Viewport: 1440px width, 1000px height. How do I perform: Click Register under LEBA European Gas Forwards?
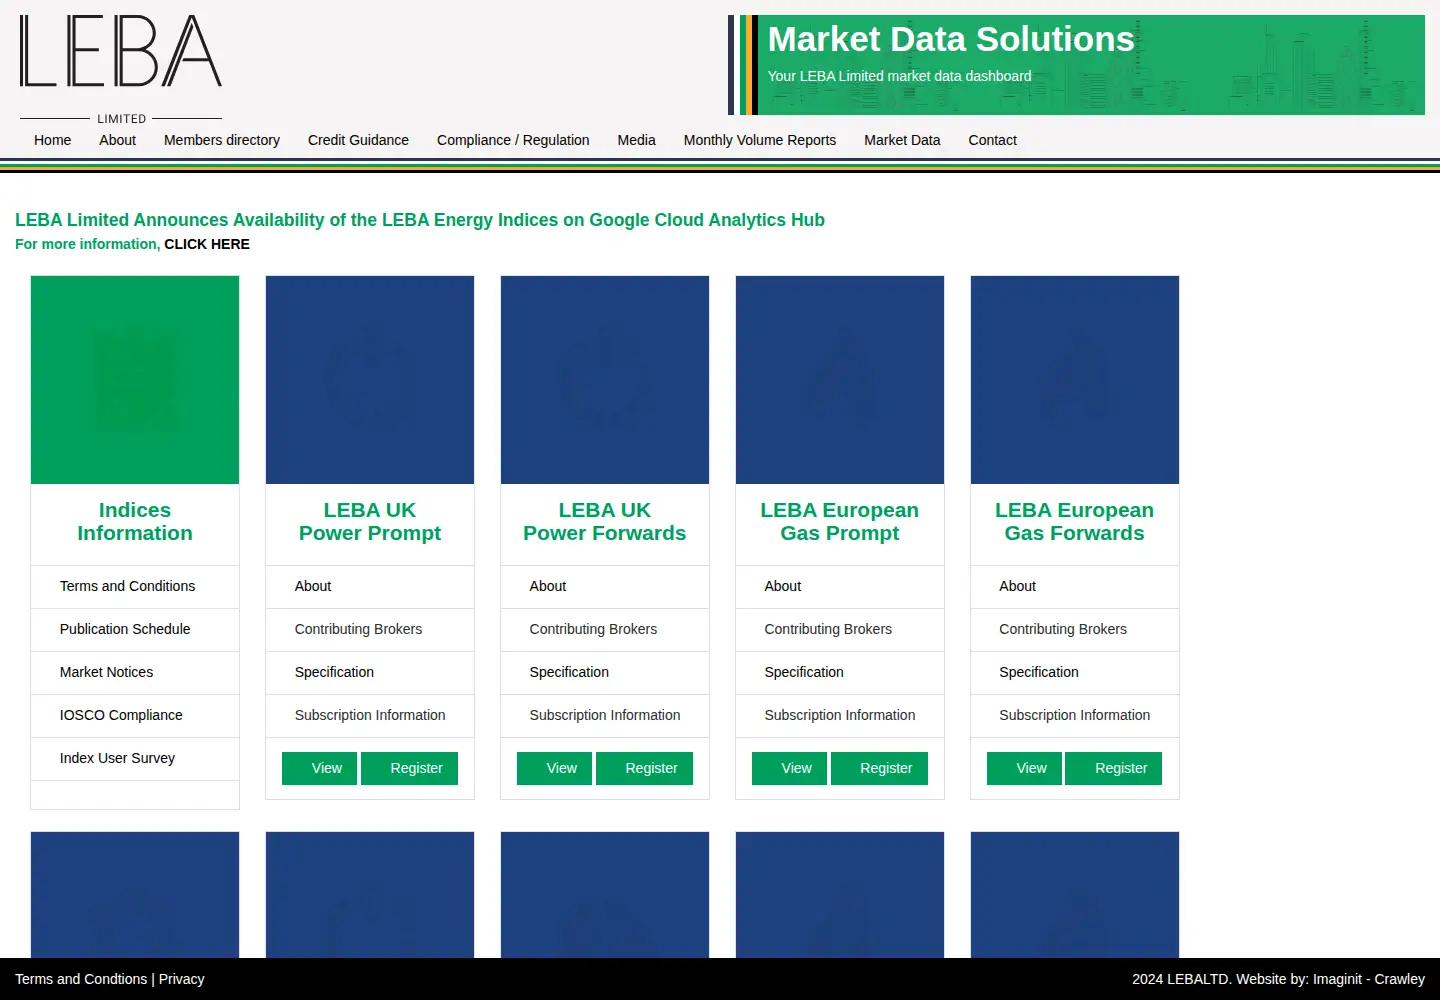coord(1114,768)
